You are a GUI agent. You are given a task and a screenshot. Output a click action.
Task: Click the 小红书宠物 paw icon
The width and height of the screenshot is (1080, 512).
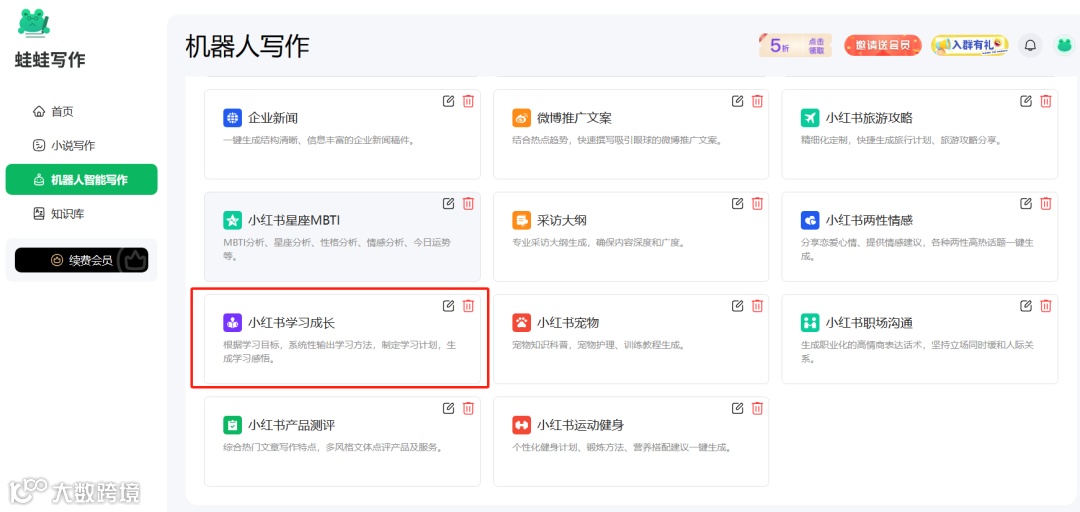[521, 322]
